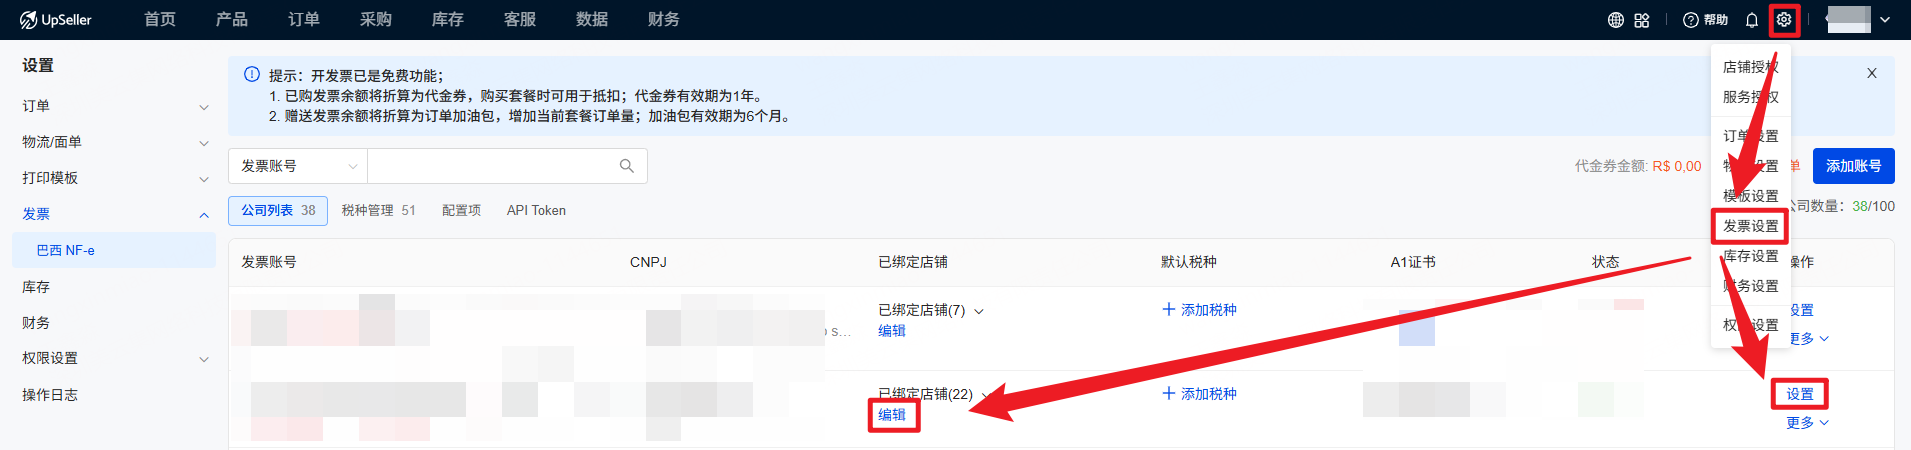
Task: Select 发票设置 in the settings menu
Action: click(x=1750, y=227)
